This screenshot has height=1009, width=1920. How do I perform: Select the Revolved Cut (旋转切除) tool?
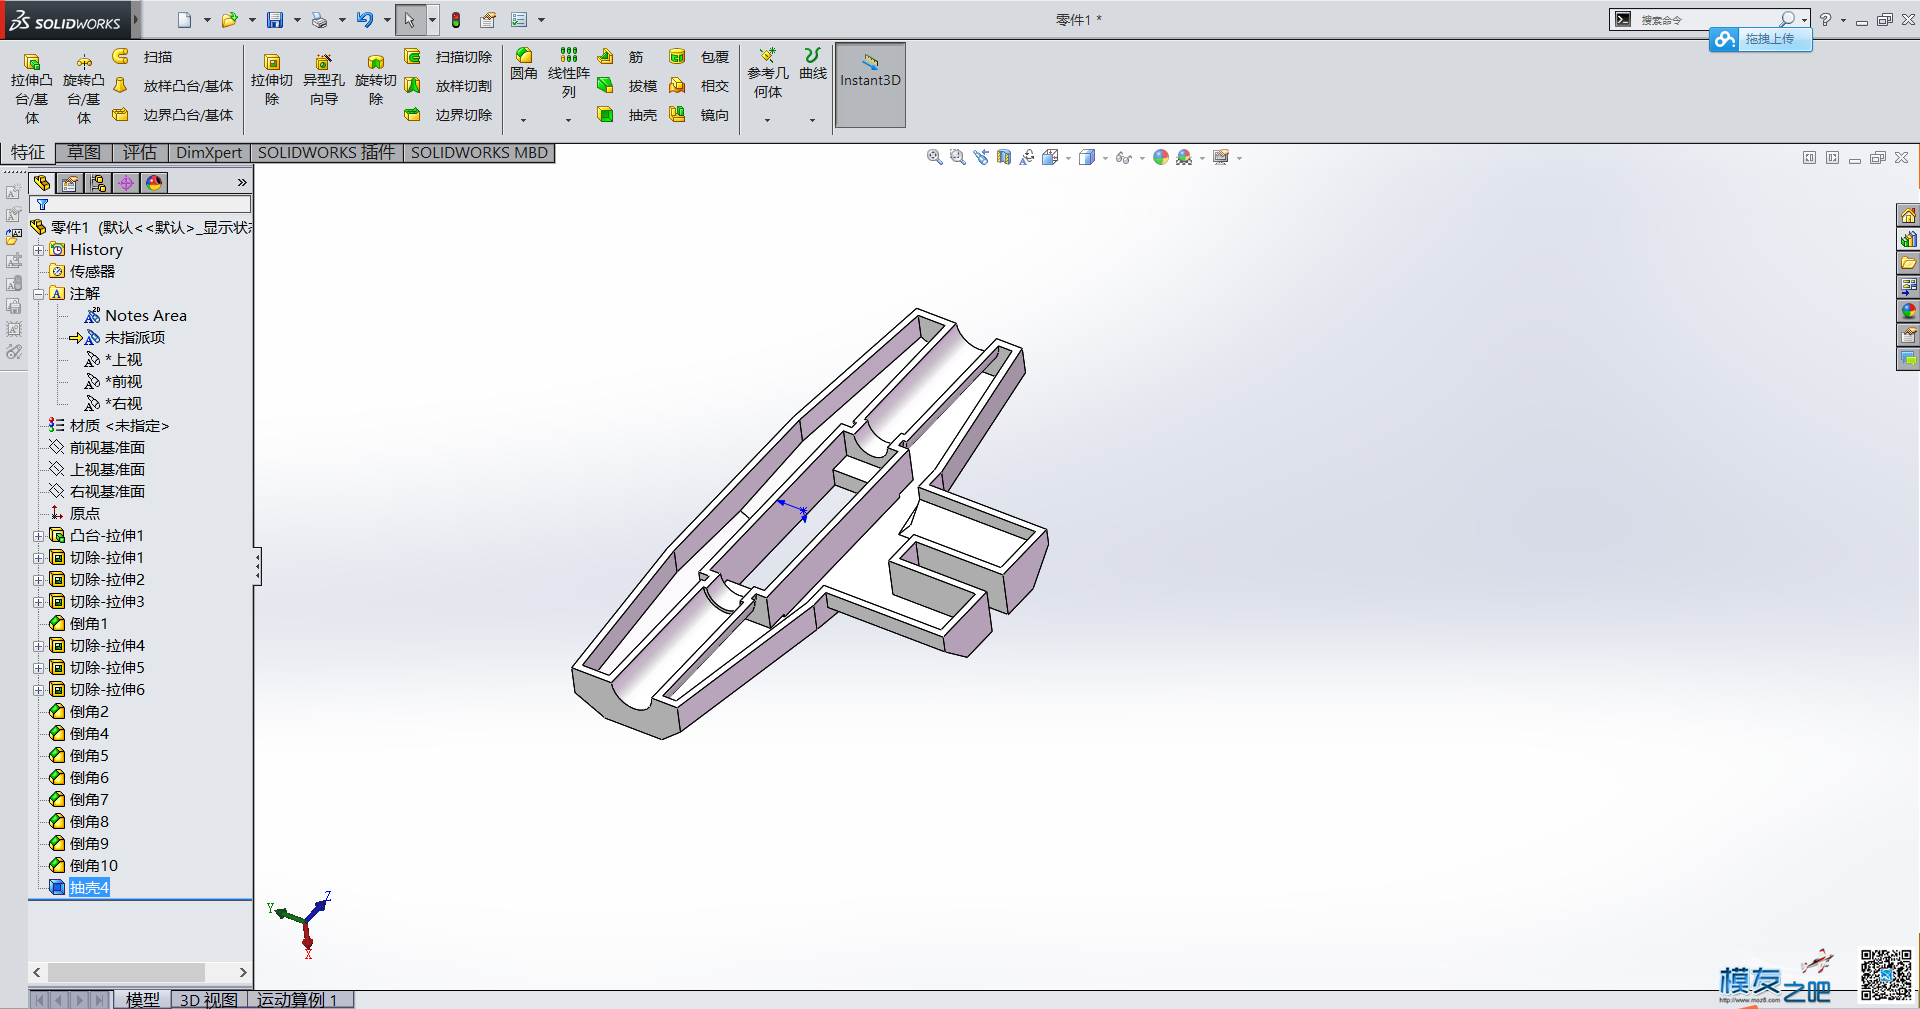click(x=375, y=79)
